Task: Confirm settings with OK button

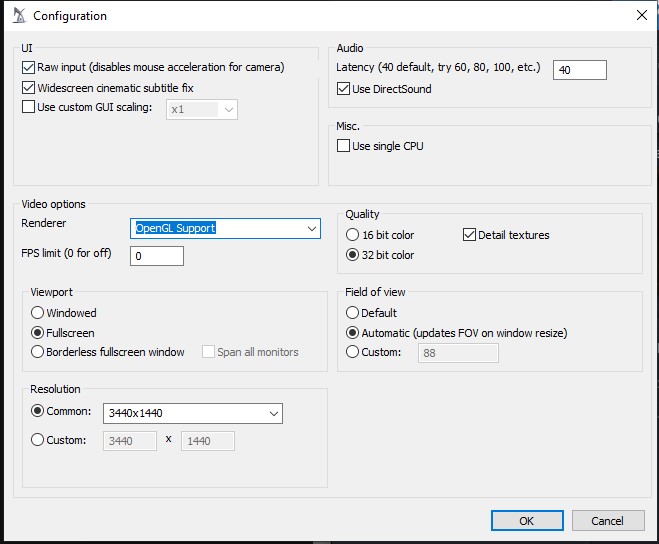Action: (x=527, y=521)
